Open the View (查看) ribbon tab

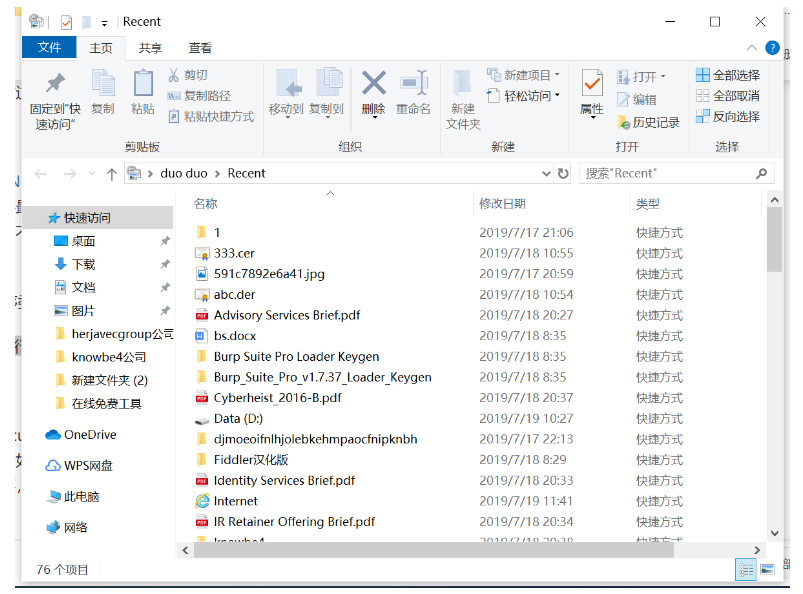(200, 48)
